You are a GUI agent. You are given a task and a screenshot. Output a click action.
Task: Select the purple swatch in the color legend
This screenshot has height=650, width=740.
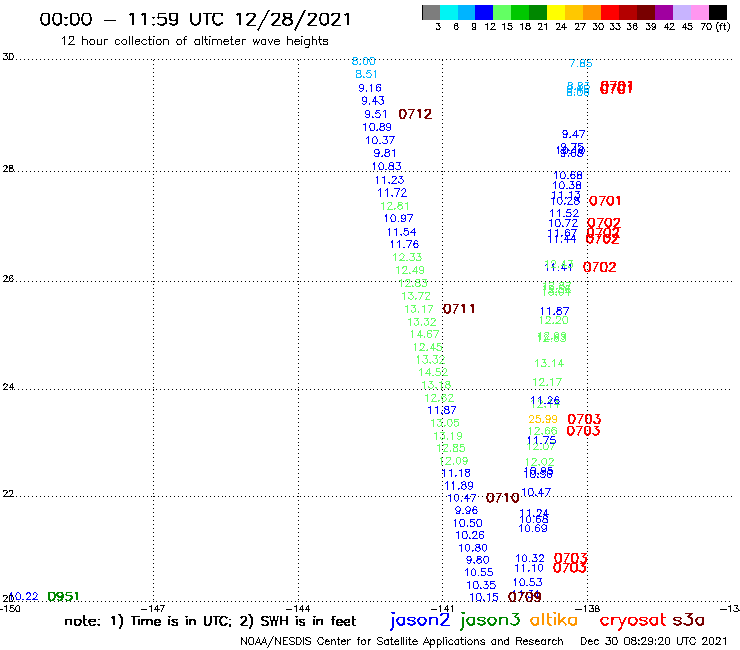pyautogui.click(x=664, y=12)
